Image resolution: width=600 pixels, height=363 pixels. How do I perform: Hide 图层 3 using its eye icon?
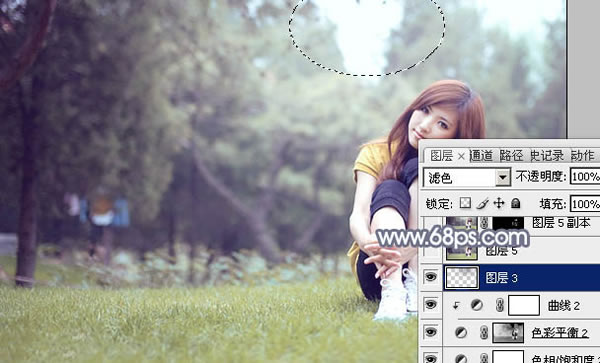[430, 277]
